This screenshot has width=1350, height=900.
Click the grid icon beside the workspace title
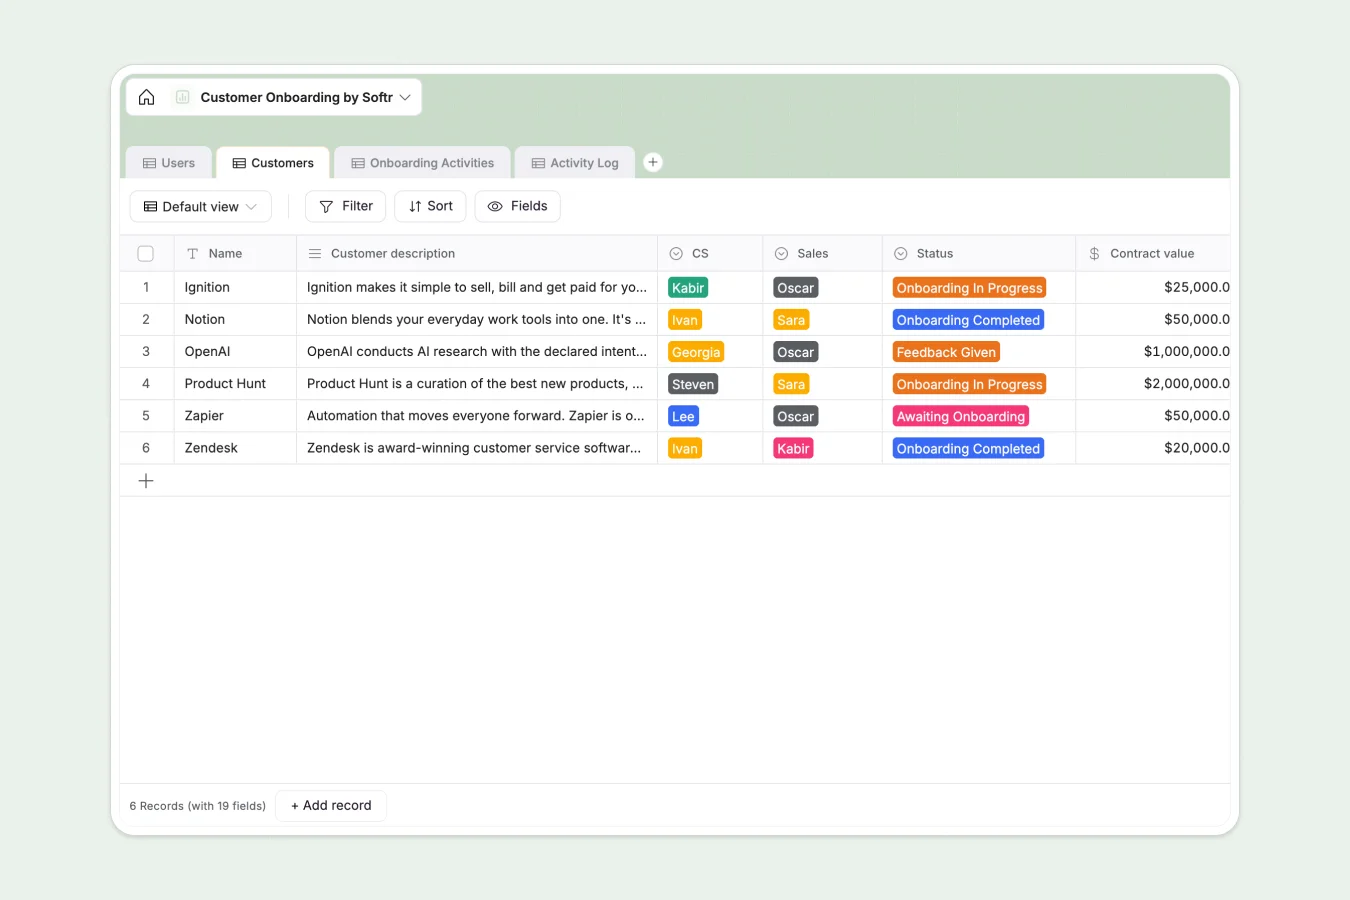point(182,97)
